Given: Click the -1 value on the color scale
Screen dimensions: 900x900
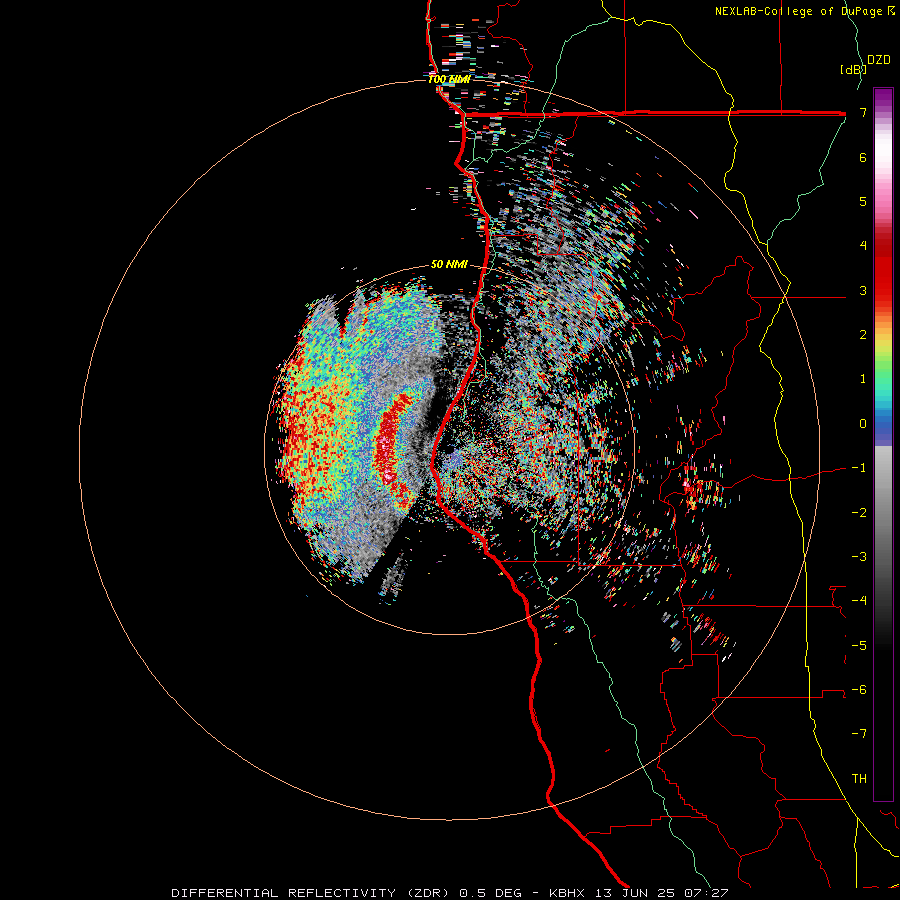Looking at the screenshot, I should [x=859, y=468].
